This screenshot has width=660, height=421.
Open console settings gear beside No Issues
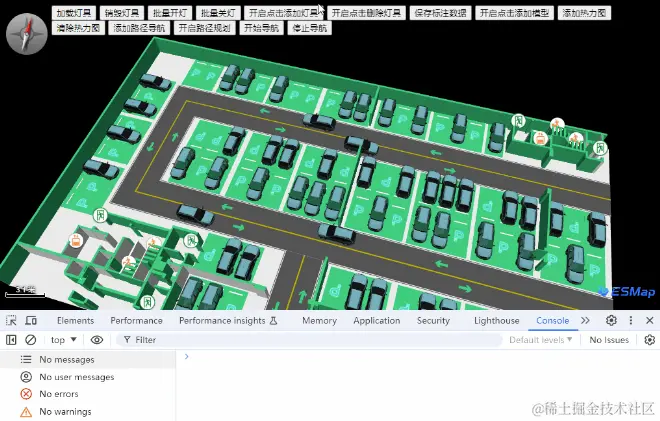coord(649,340)
